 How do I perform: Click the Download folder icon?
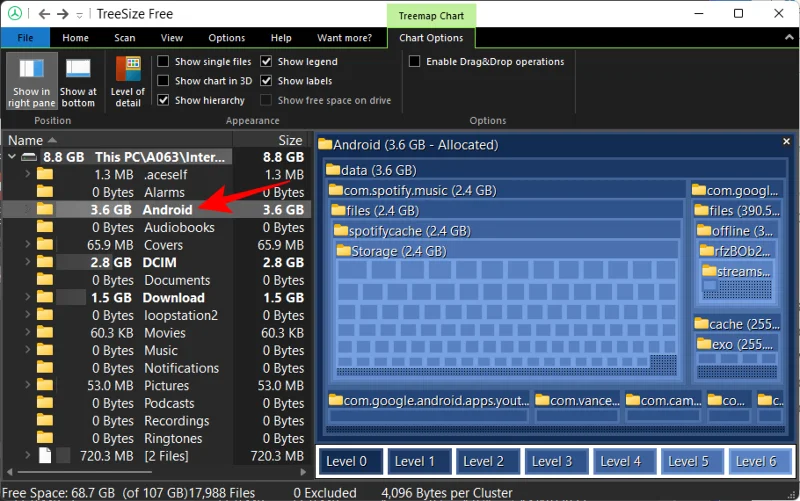tap(45, 297)
